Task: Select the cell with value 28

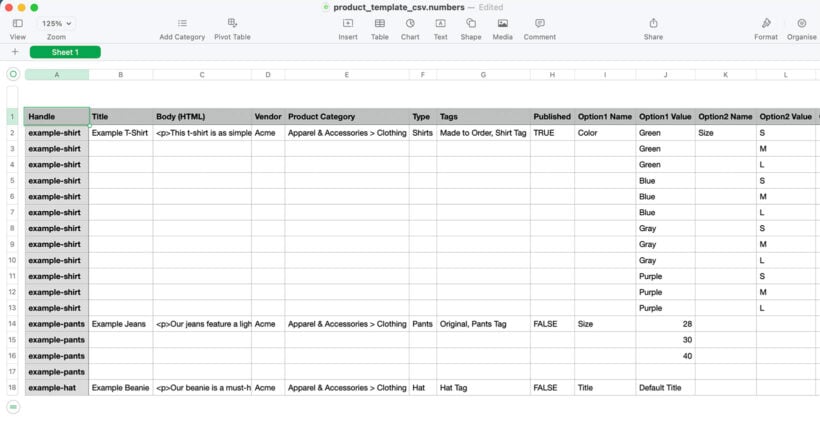Action: point(665,324)
